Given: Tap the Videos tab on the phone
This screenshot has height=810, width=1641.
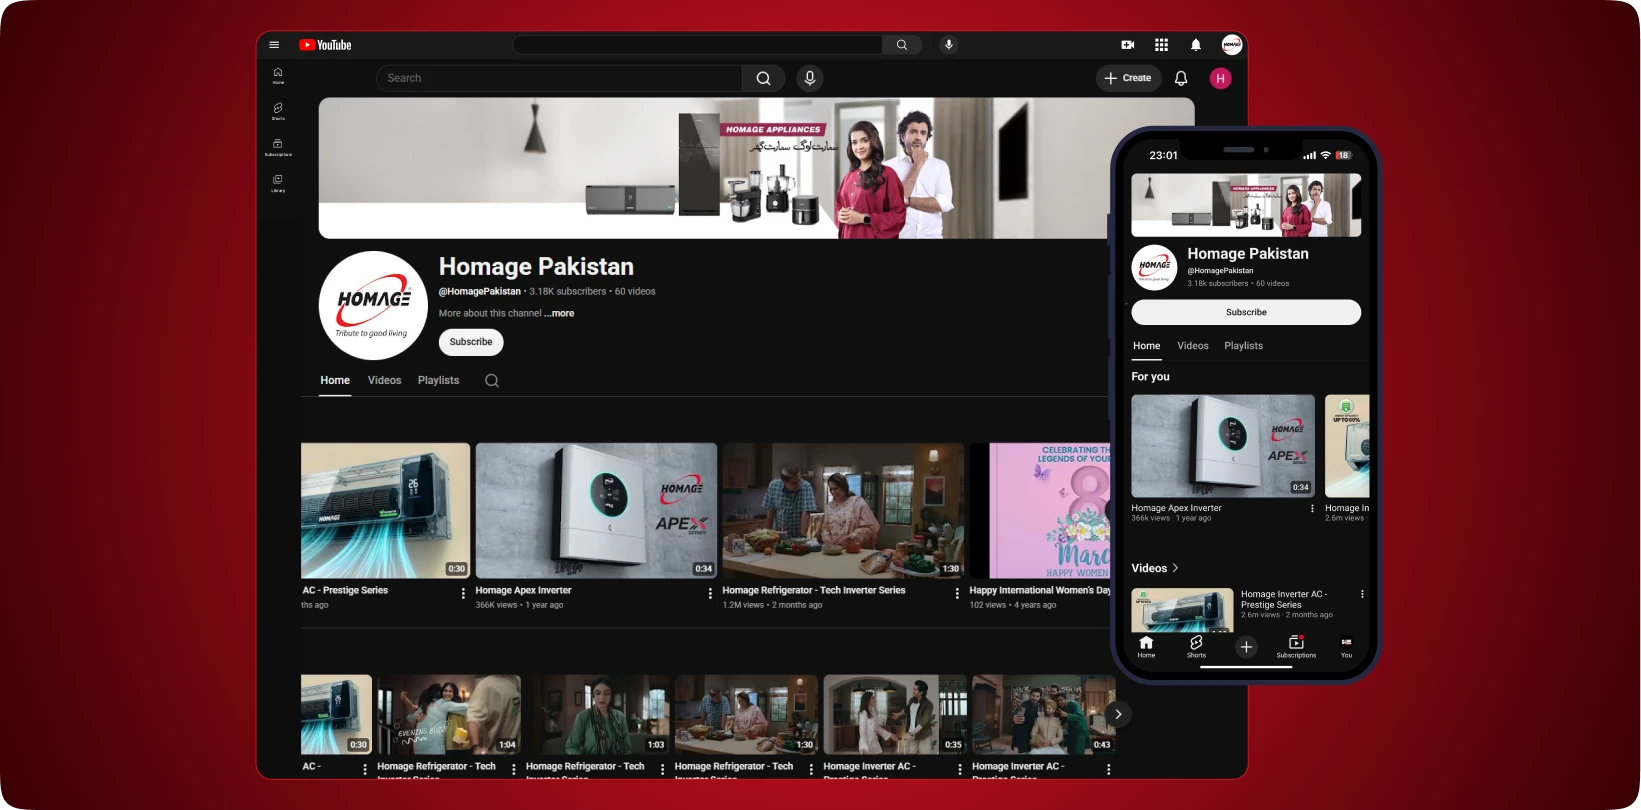Looking at the screenshot, I should pyautogui.click(x=1193, y=346).
